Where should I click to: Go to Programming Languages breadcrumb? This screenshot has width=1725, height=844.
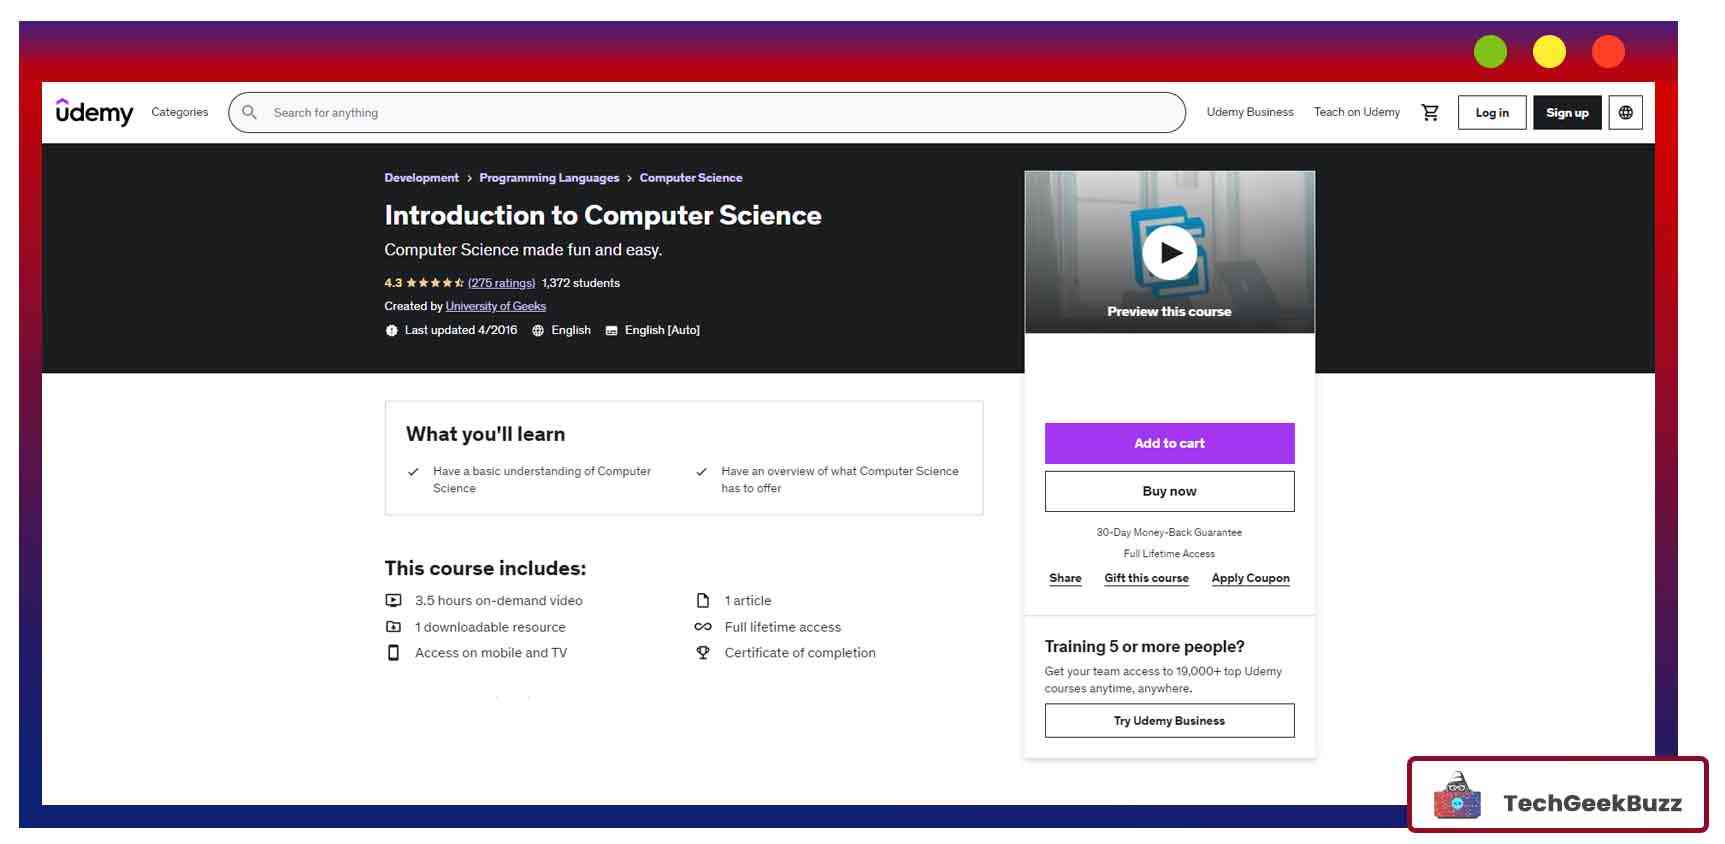coord(549,178)
